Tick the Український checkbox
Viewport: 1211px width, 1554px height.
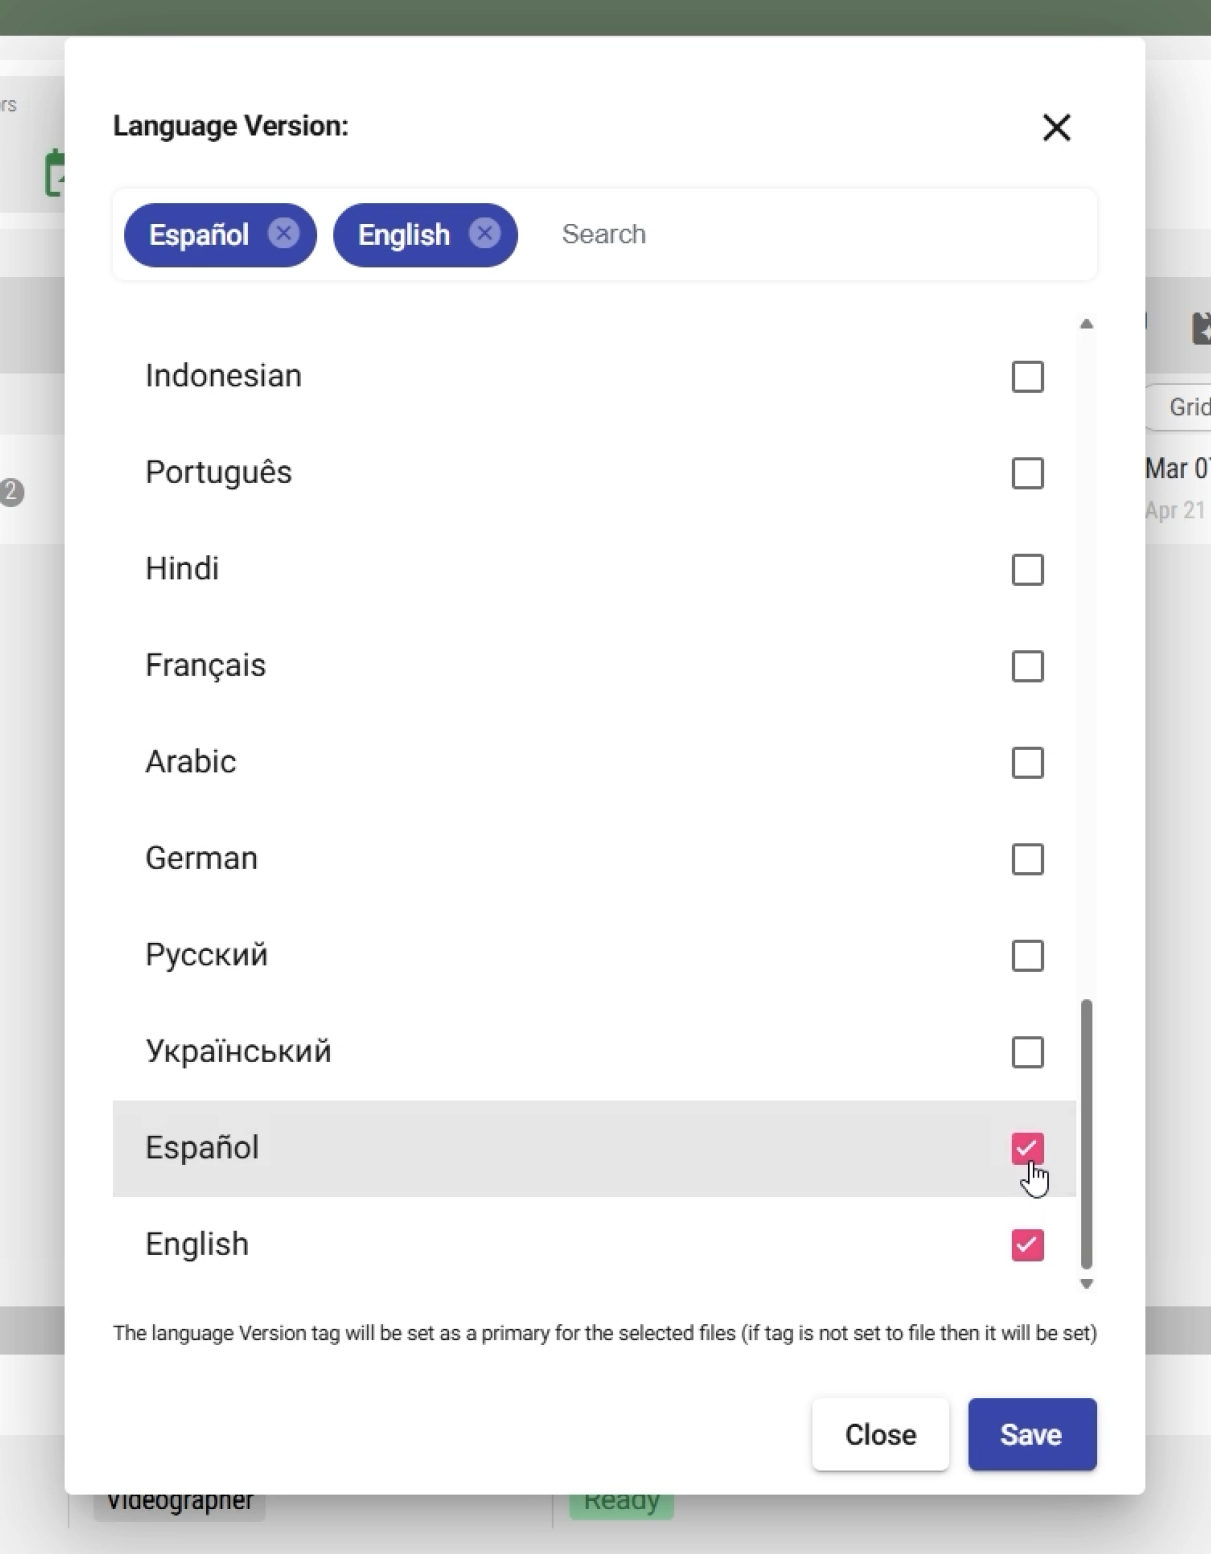[1027, 1052]
